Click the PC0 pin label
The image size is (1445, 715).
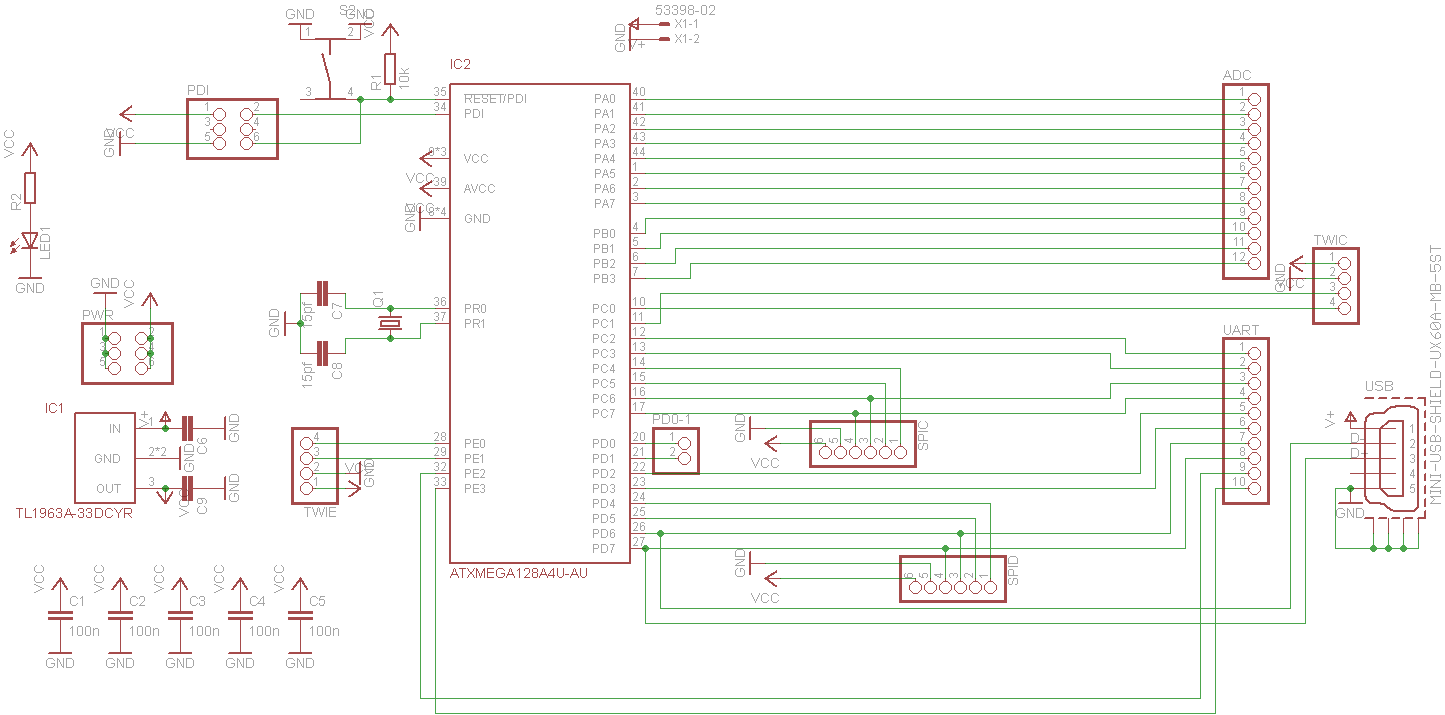click(604, 309)
